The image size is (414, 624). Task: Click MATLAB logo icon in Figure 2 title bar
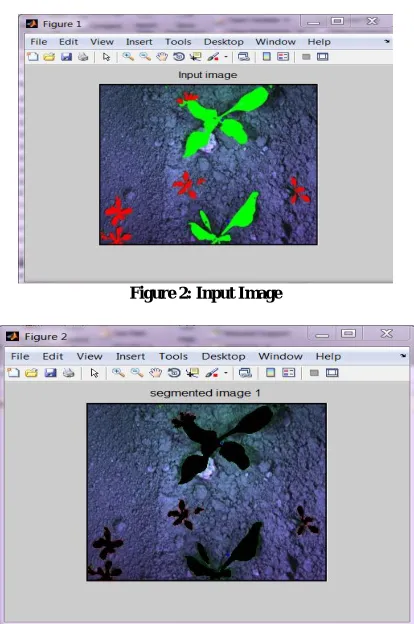pyautogui.click(x=12, y=337)
